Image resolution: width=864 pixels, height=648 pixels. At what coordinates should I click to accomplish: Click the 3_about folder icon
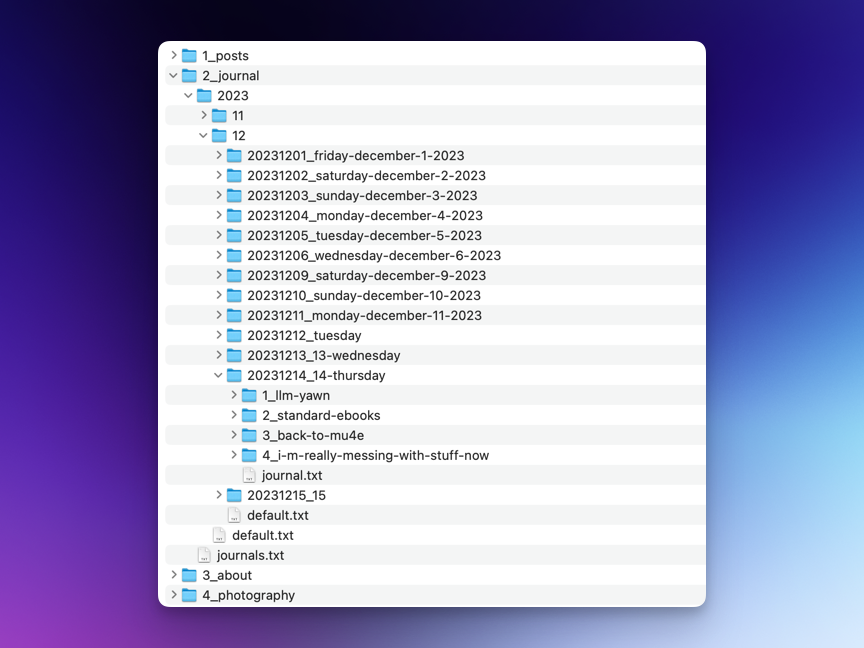point(190,575)
